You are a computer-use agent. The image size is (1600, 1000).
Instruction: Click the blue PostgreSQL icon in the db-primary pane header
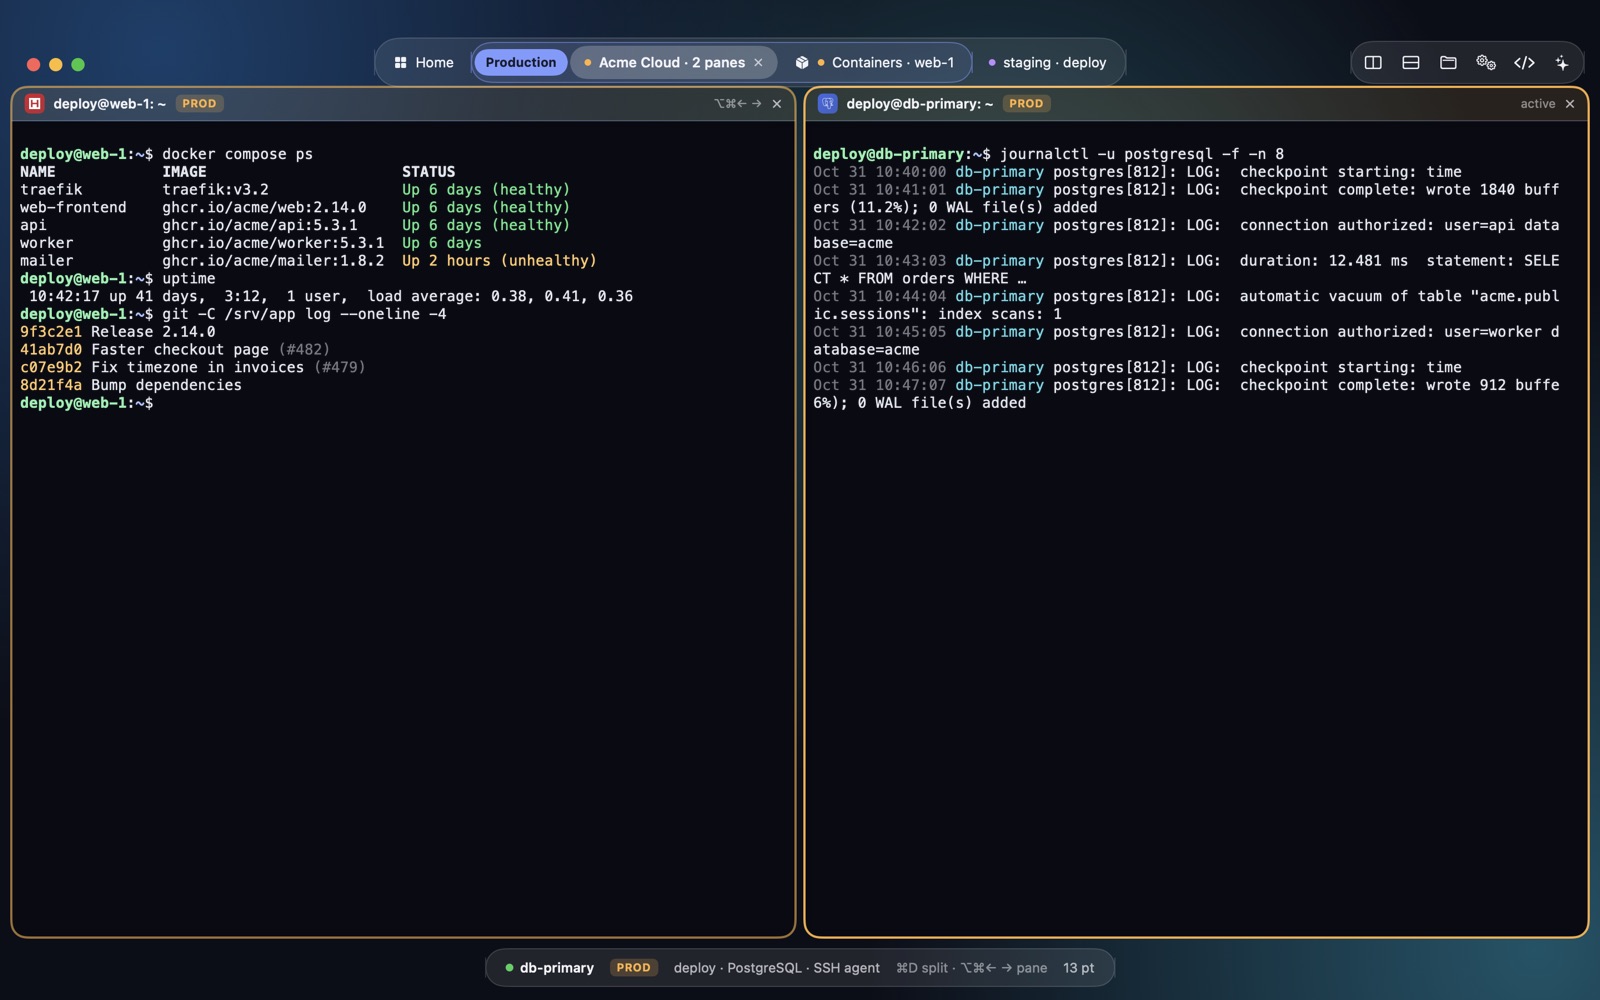tap(827, 103)
